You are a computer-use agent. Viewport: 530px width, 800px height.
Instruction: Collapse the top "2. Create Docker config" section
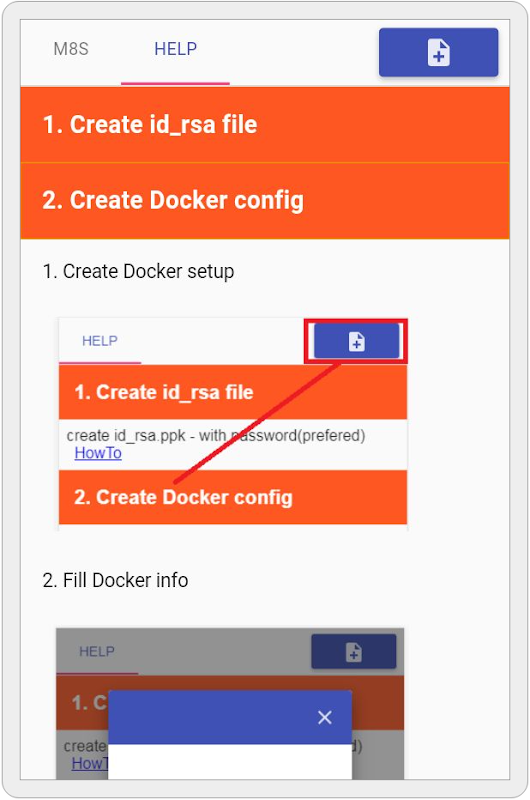click(x=265, y=201)
